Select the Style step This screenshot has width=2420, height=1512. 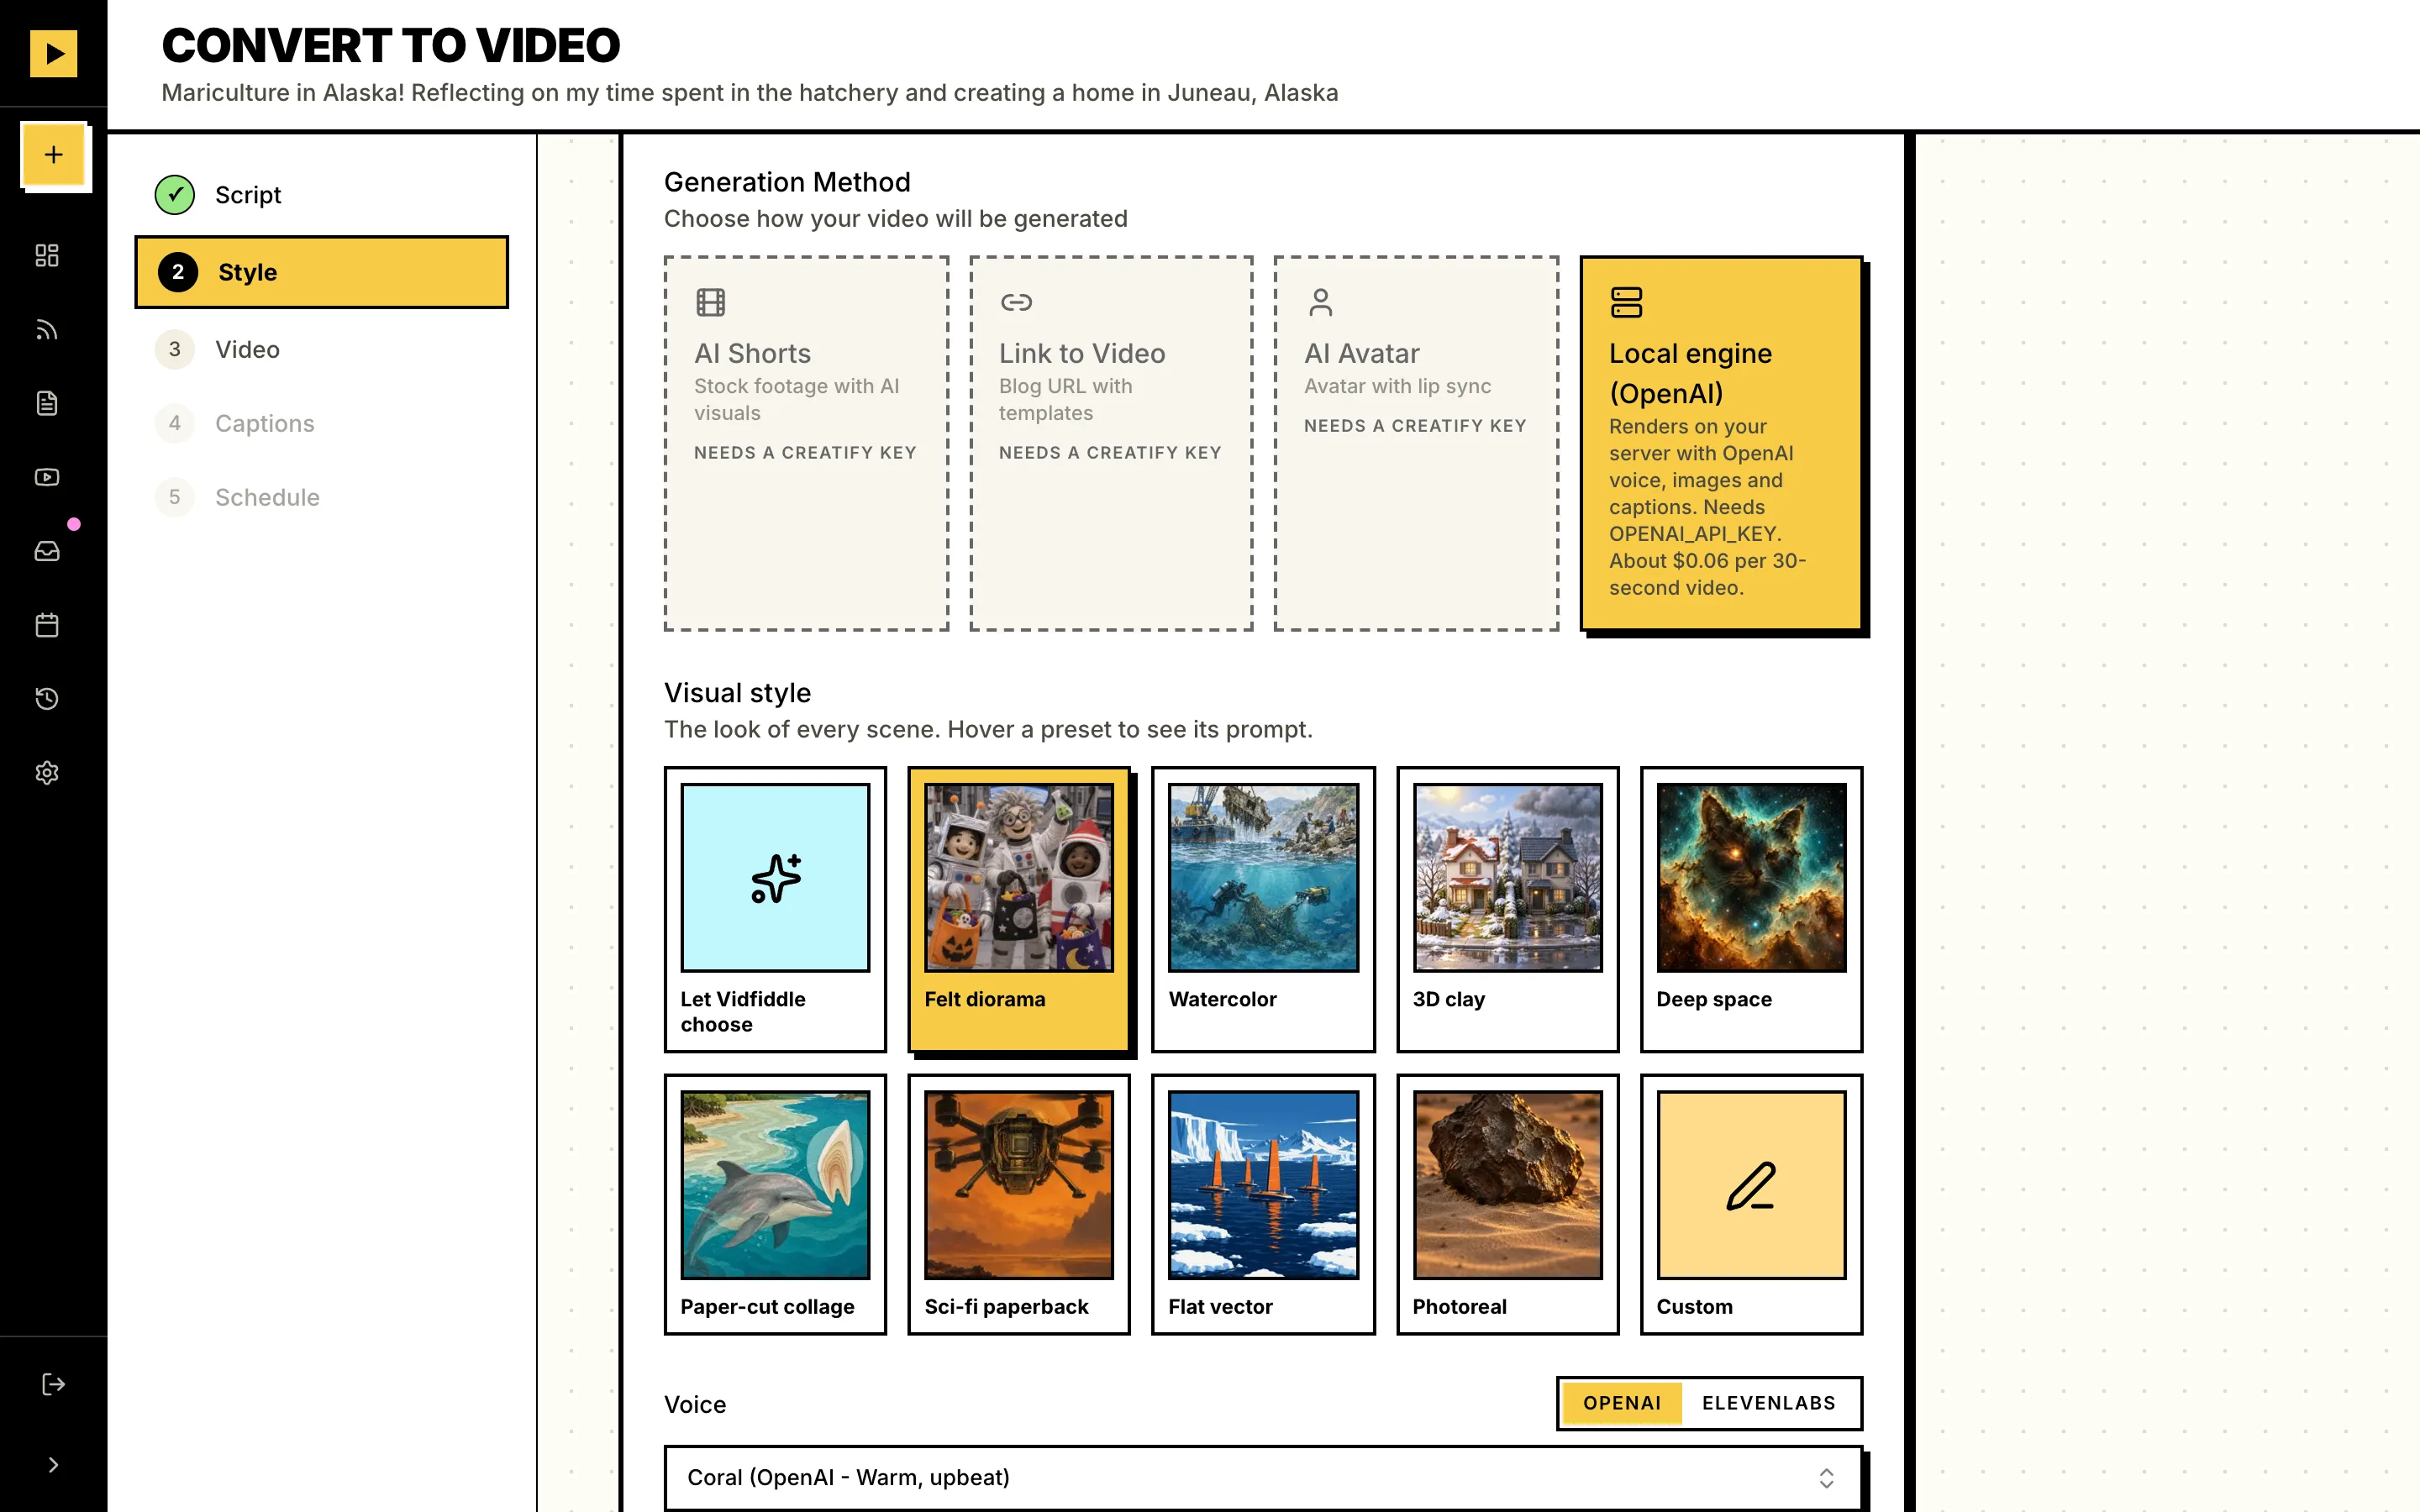(321, 272)
